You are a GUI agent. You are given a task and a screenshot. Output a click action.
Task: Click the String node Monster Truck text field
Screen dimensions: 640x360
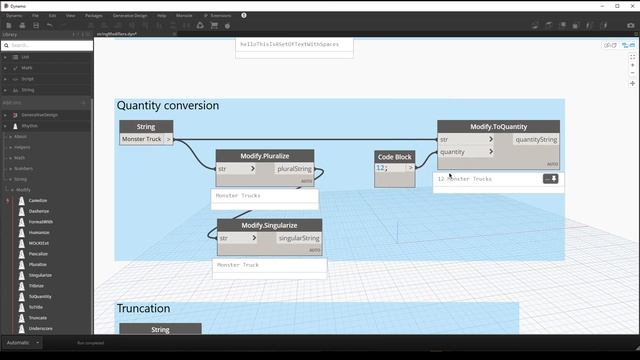point(142,139)
